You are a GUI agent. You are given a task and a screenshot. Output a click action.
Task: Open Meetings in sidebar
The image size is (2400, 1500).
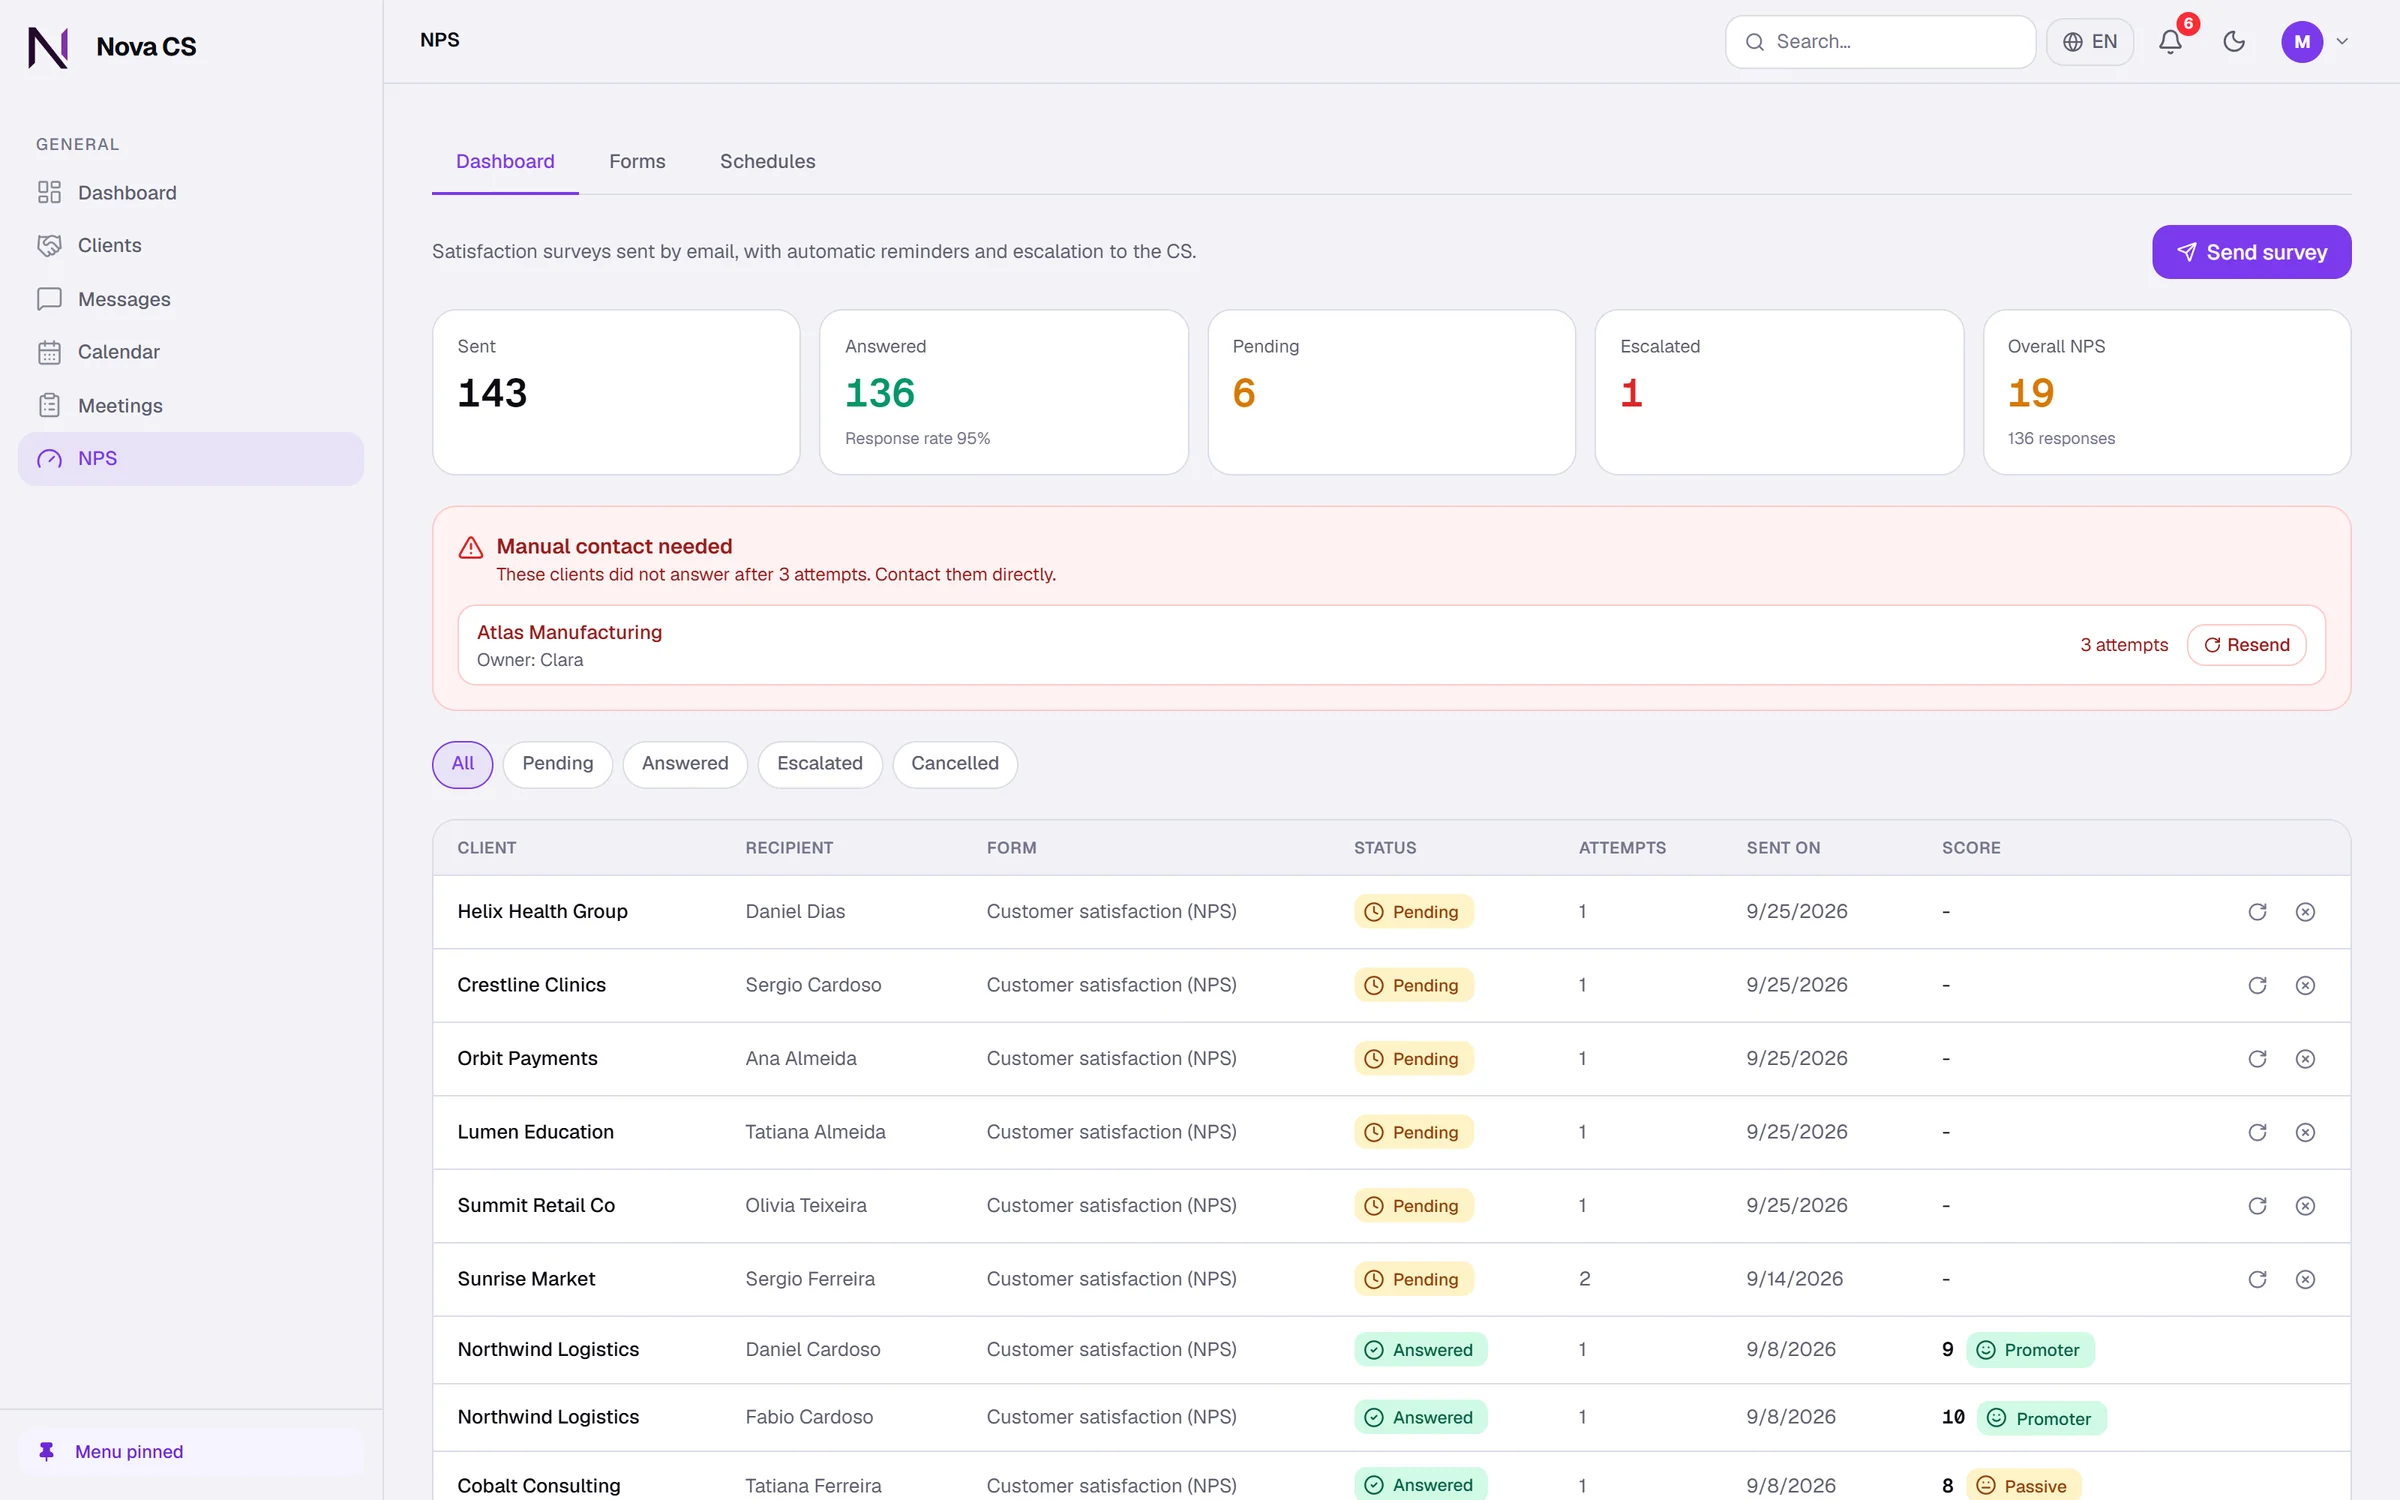pos(191,405)
